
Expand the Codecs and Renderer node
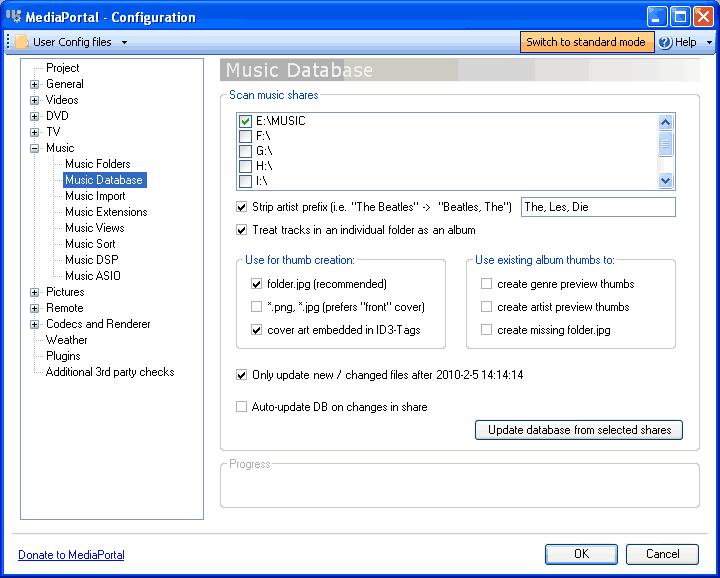[x=34, y=324]
